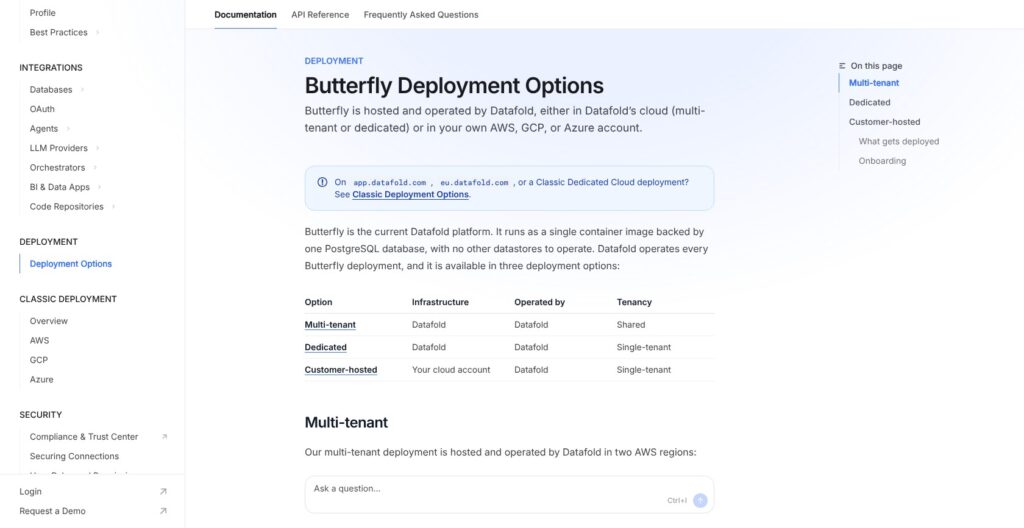Click the send arrow in Ask a question box

coord(700,501)
